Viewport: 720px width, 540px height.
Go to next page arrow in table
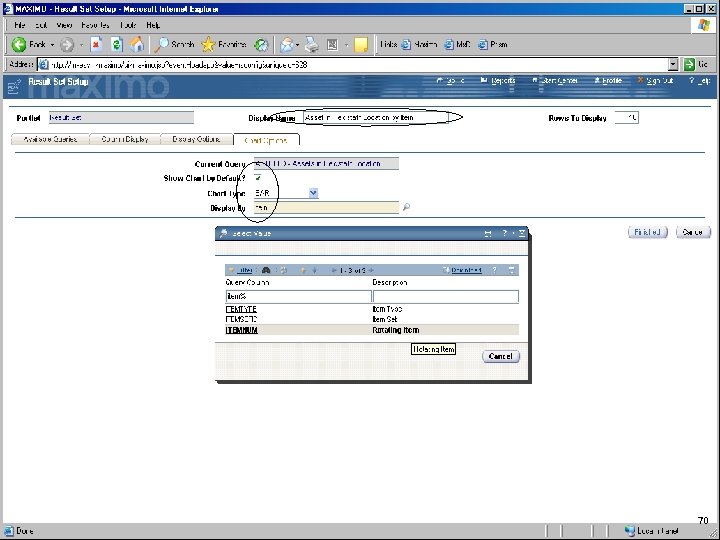pyautogui.click(x=371, y=270)
